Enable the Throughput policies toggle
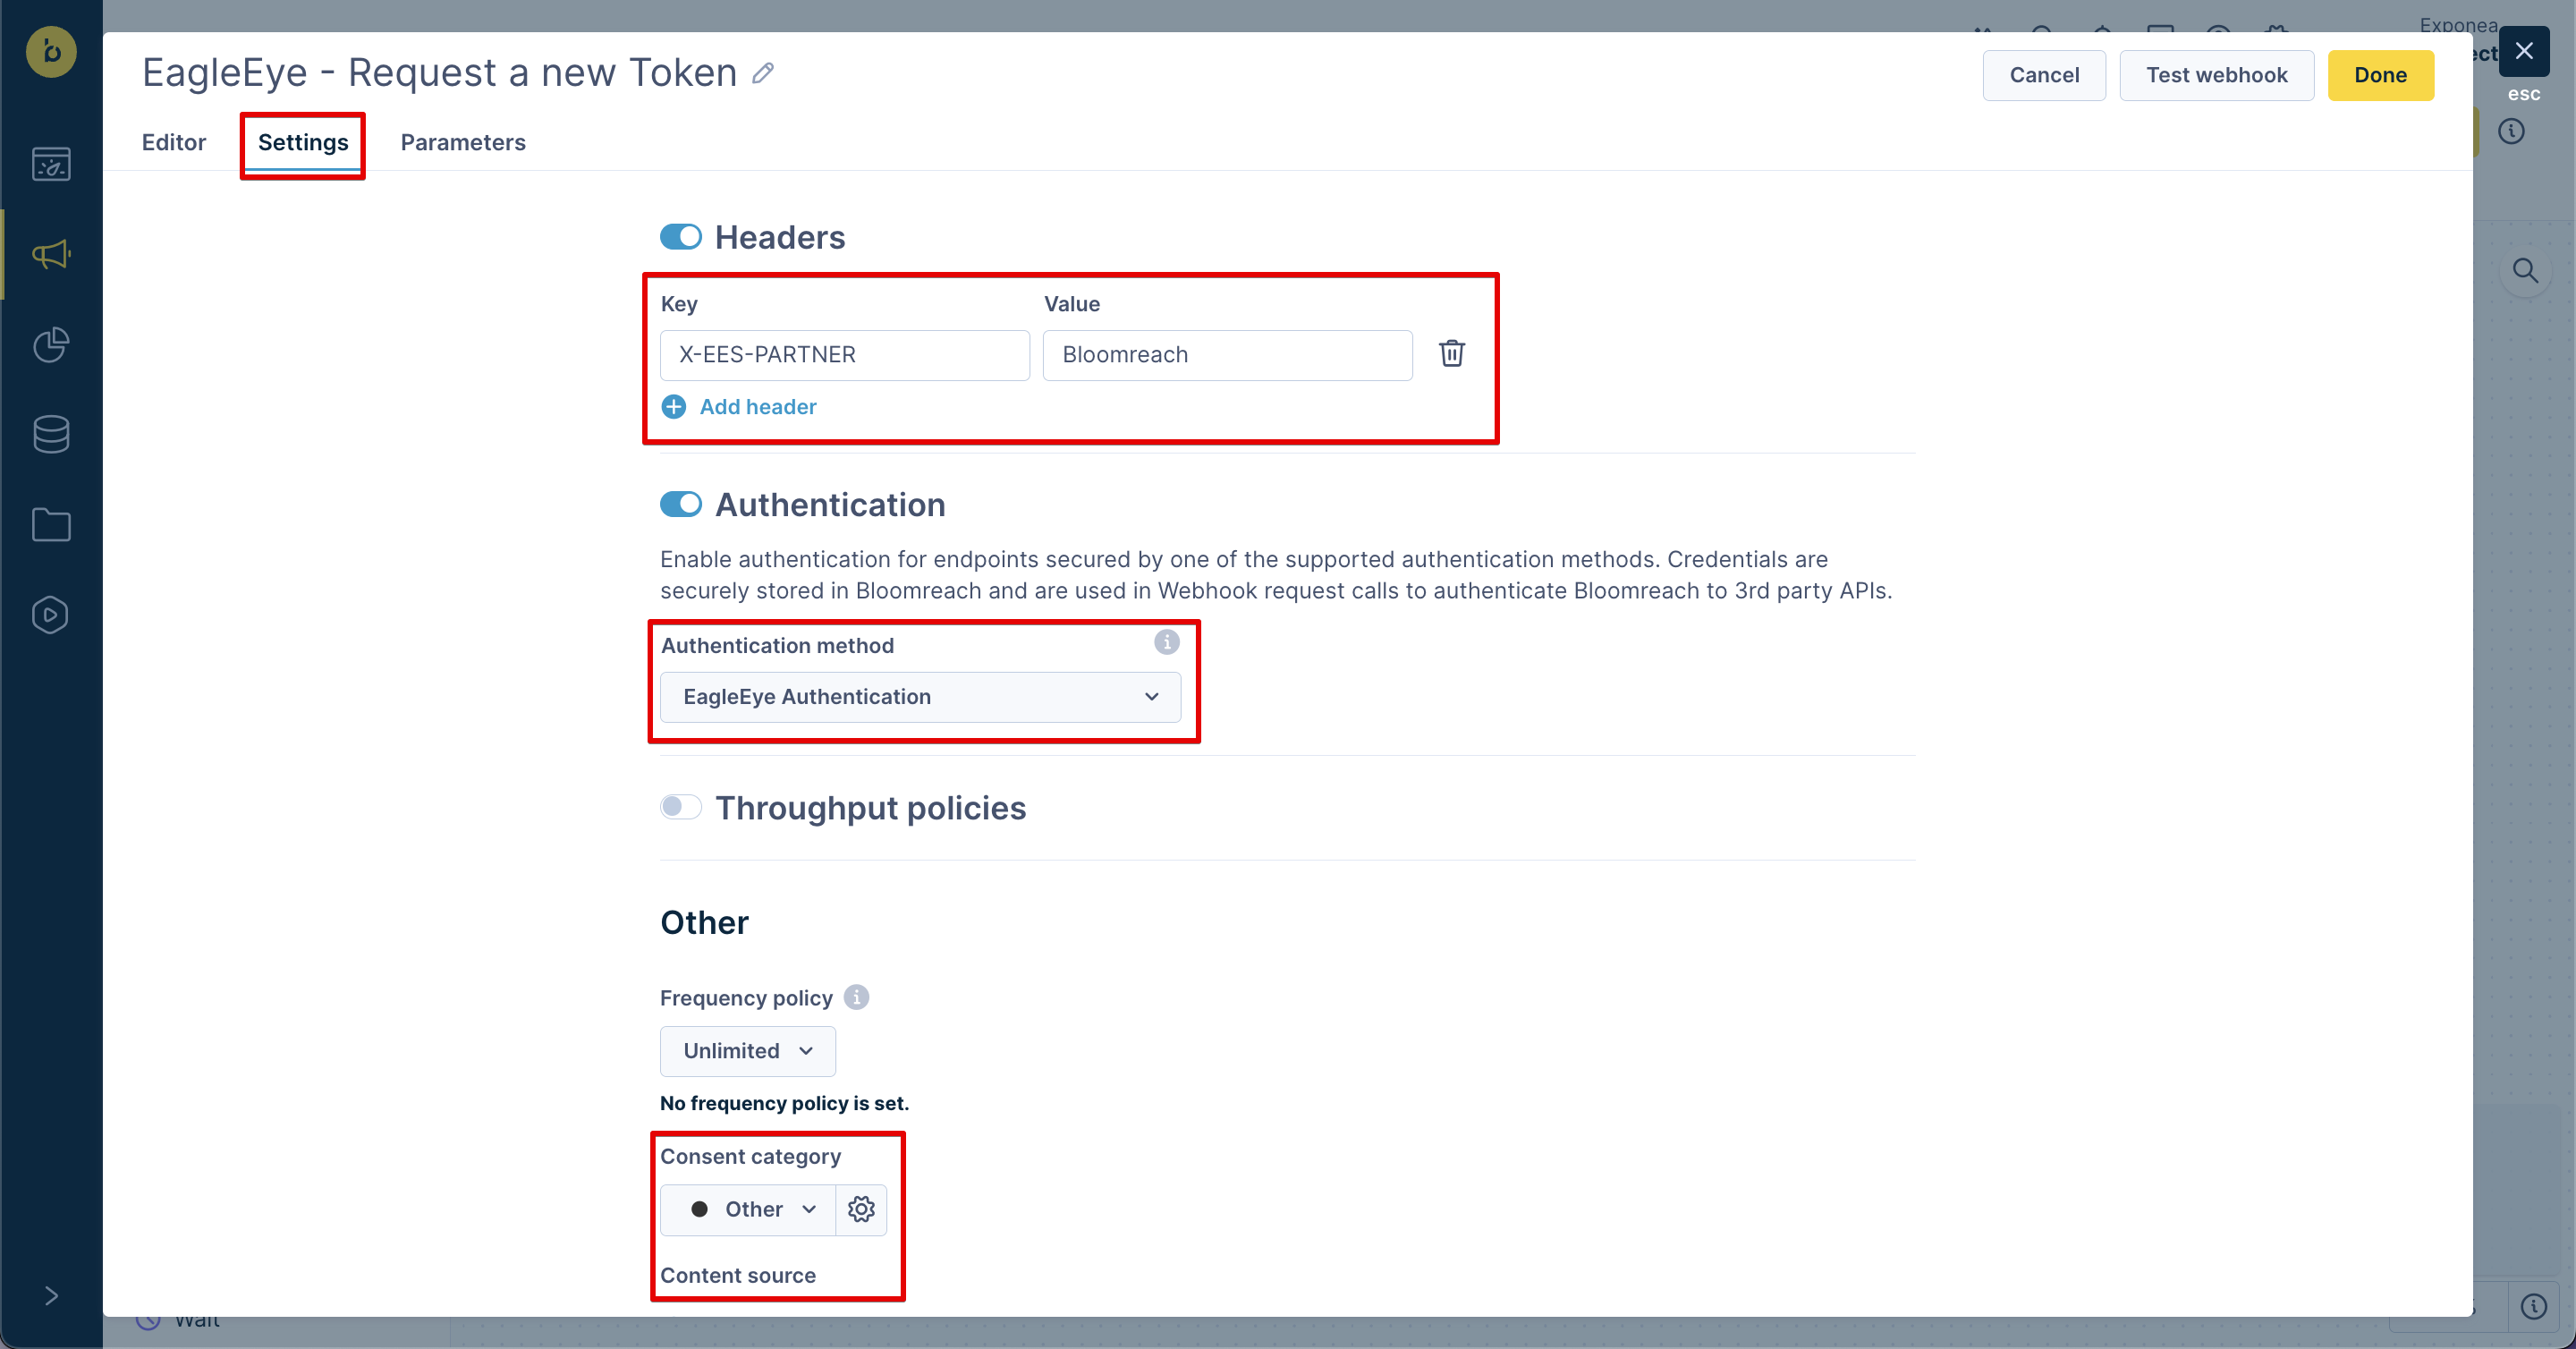The width and height of the screenshot is (2576, 1349). pos(681,807)
